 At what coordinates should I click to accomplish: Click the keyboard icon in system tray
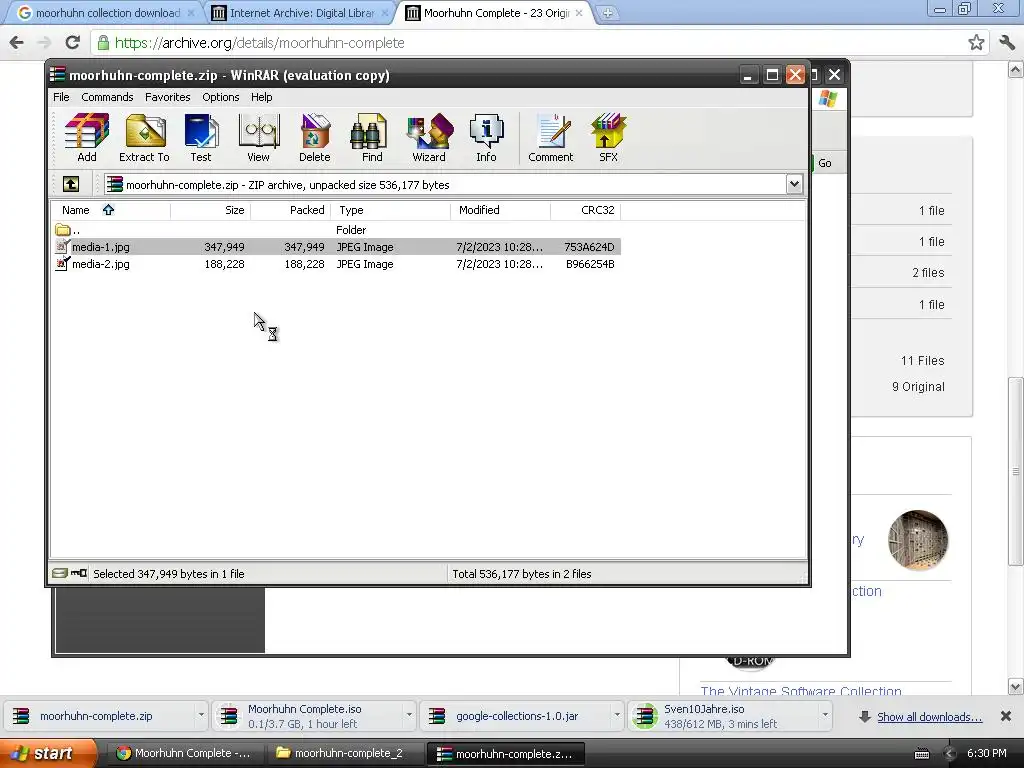pos(921,754)
